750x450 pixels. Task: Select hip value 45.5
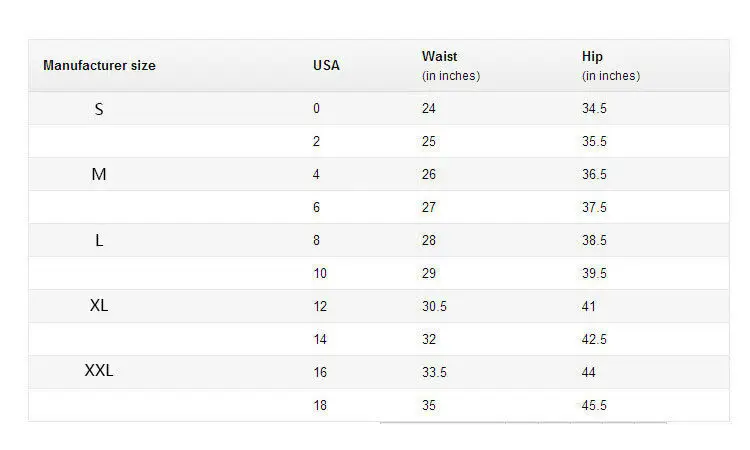(594, 406)
